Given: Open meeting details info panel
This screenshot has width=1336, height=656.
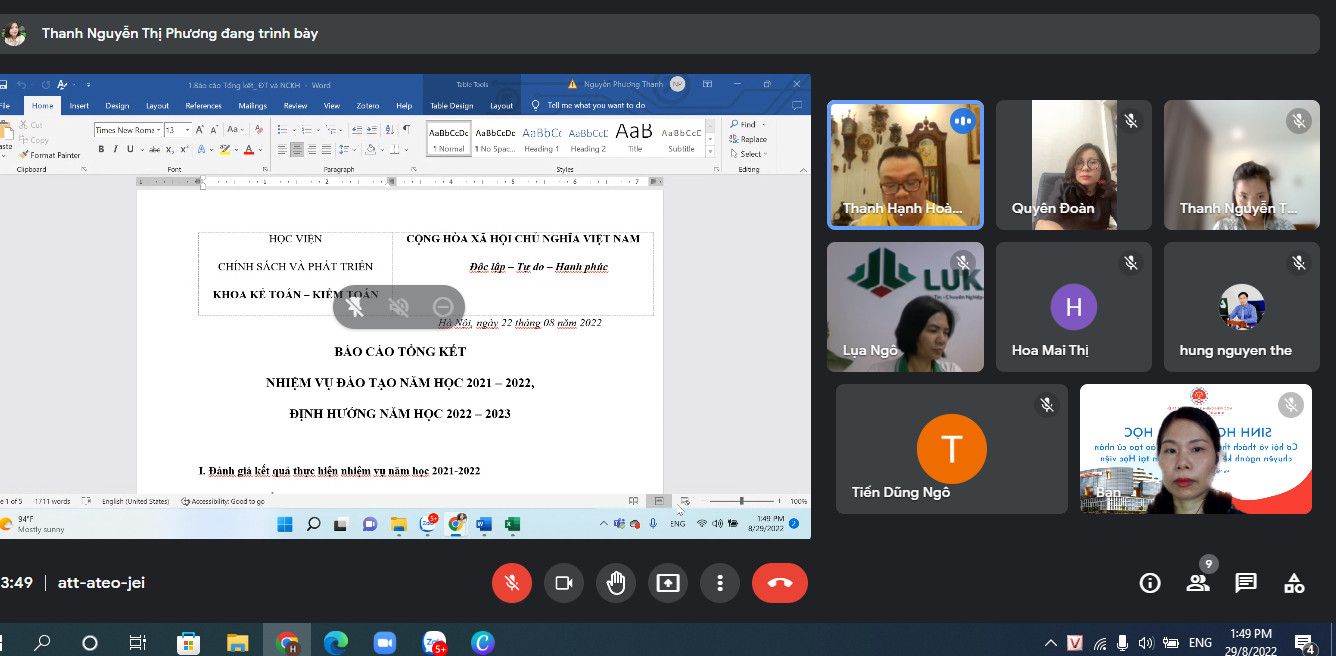Looking at the screenshot, I should 1150,583.
